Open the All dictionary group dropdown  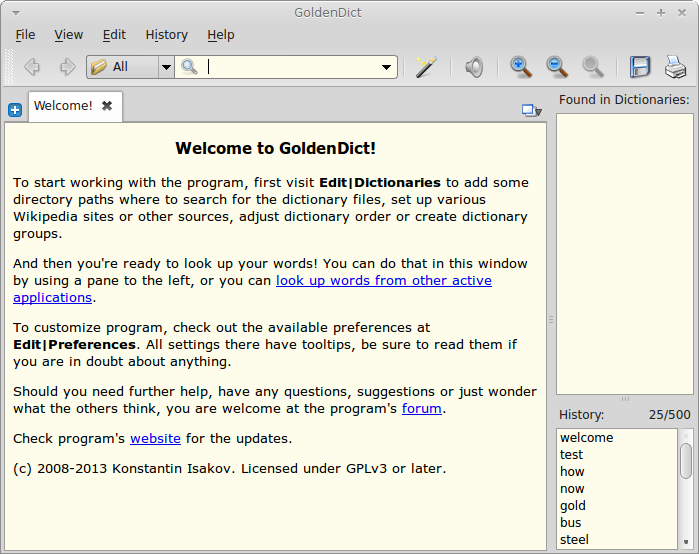[130, 67]
